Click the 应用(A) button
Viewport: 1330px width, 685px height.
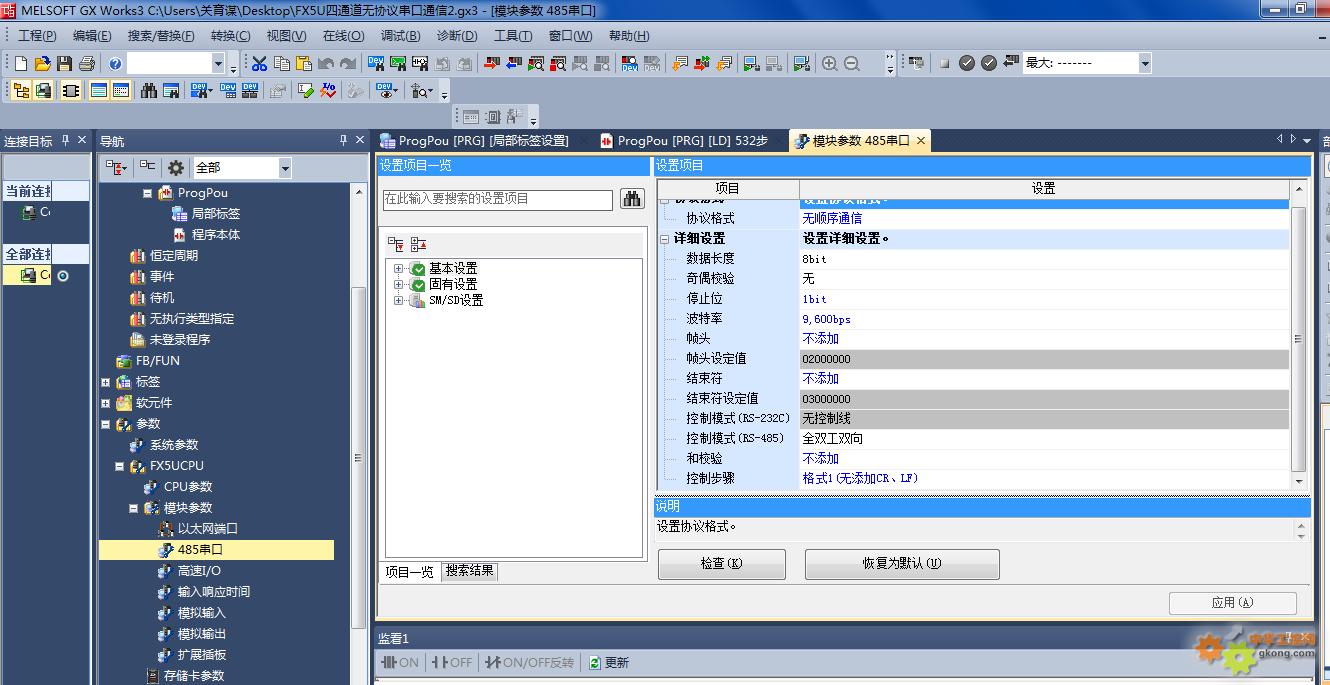click(x=1232, y=603)
